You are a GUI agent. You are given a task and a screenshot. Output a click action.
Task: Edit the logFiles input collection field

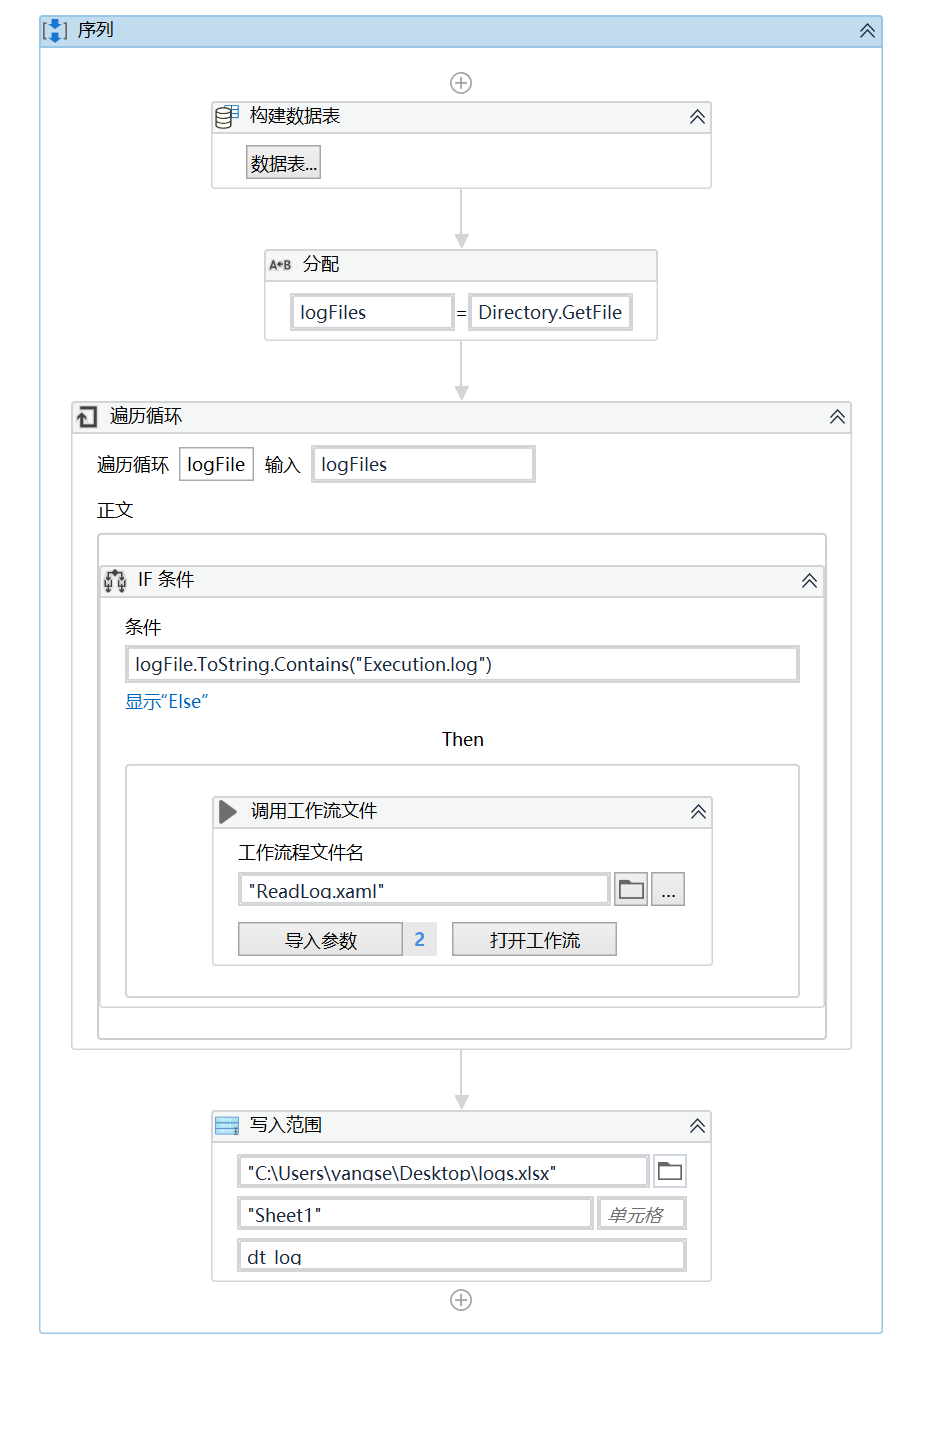point(423,464)
